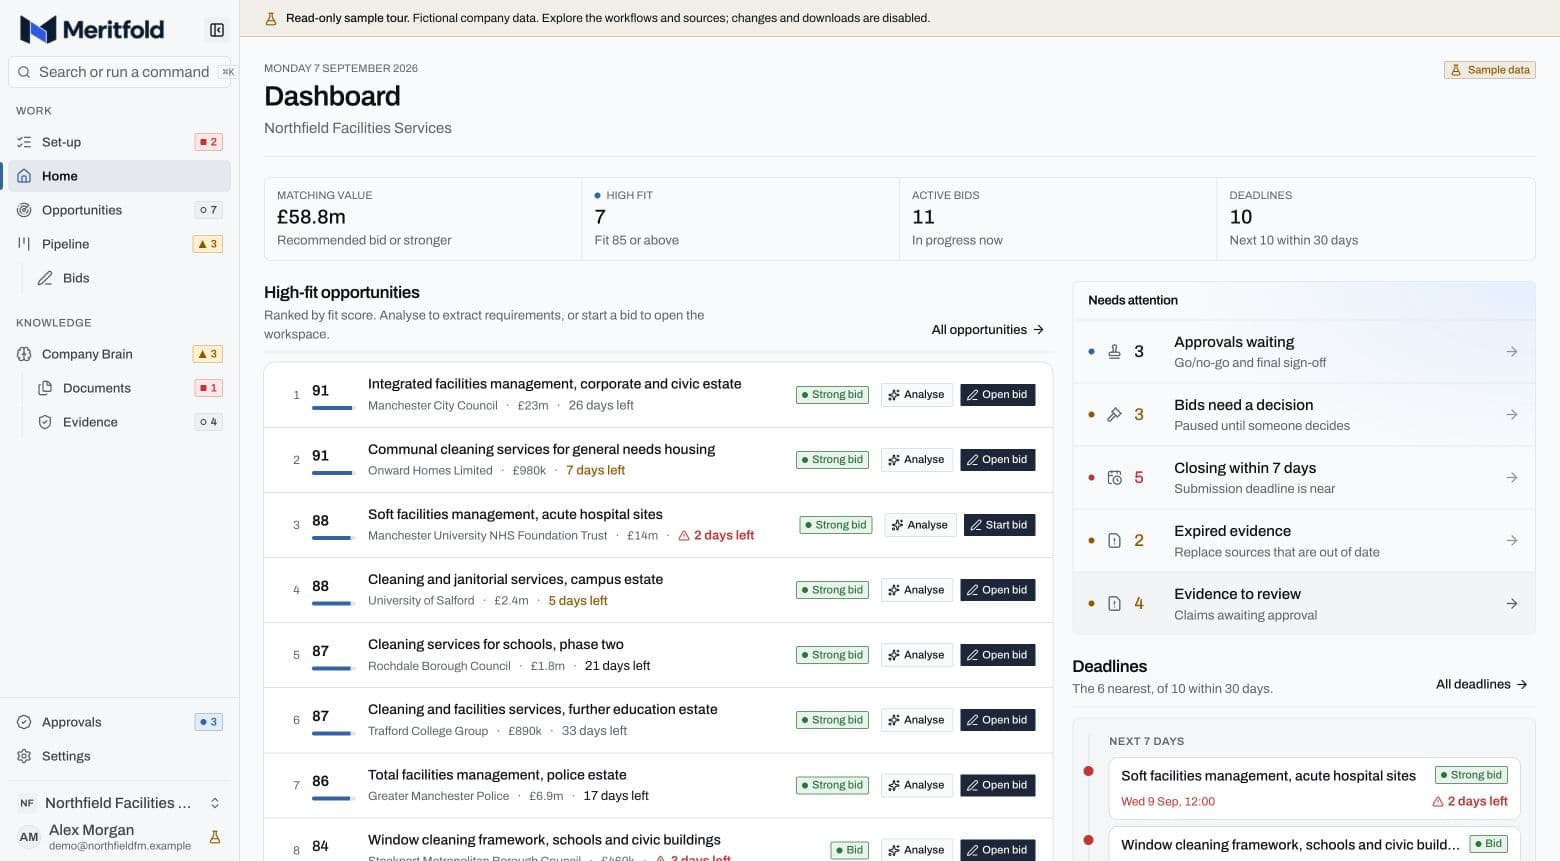This screenshot has width=1560, height=861.
Task: Open Expired evidence arrow
Action: pos(1512,541)
